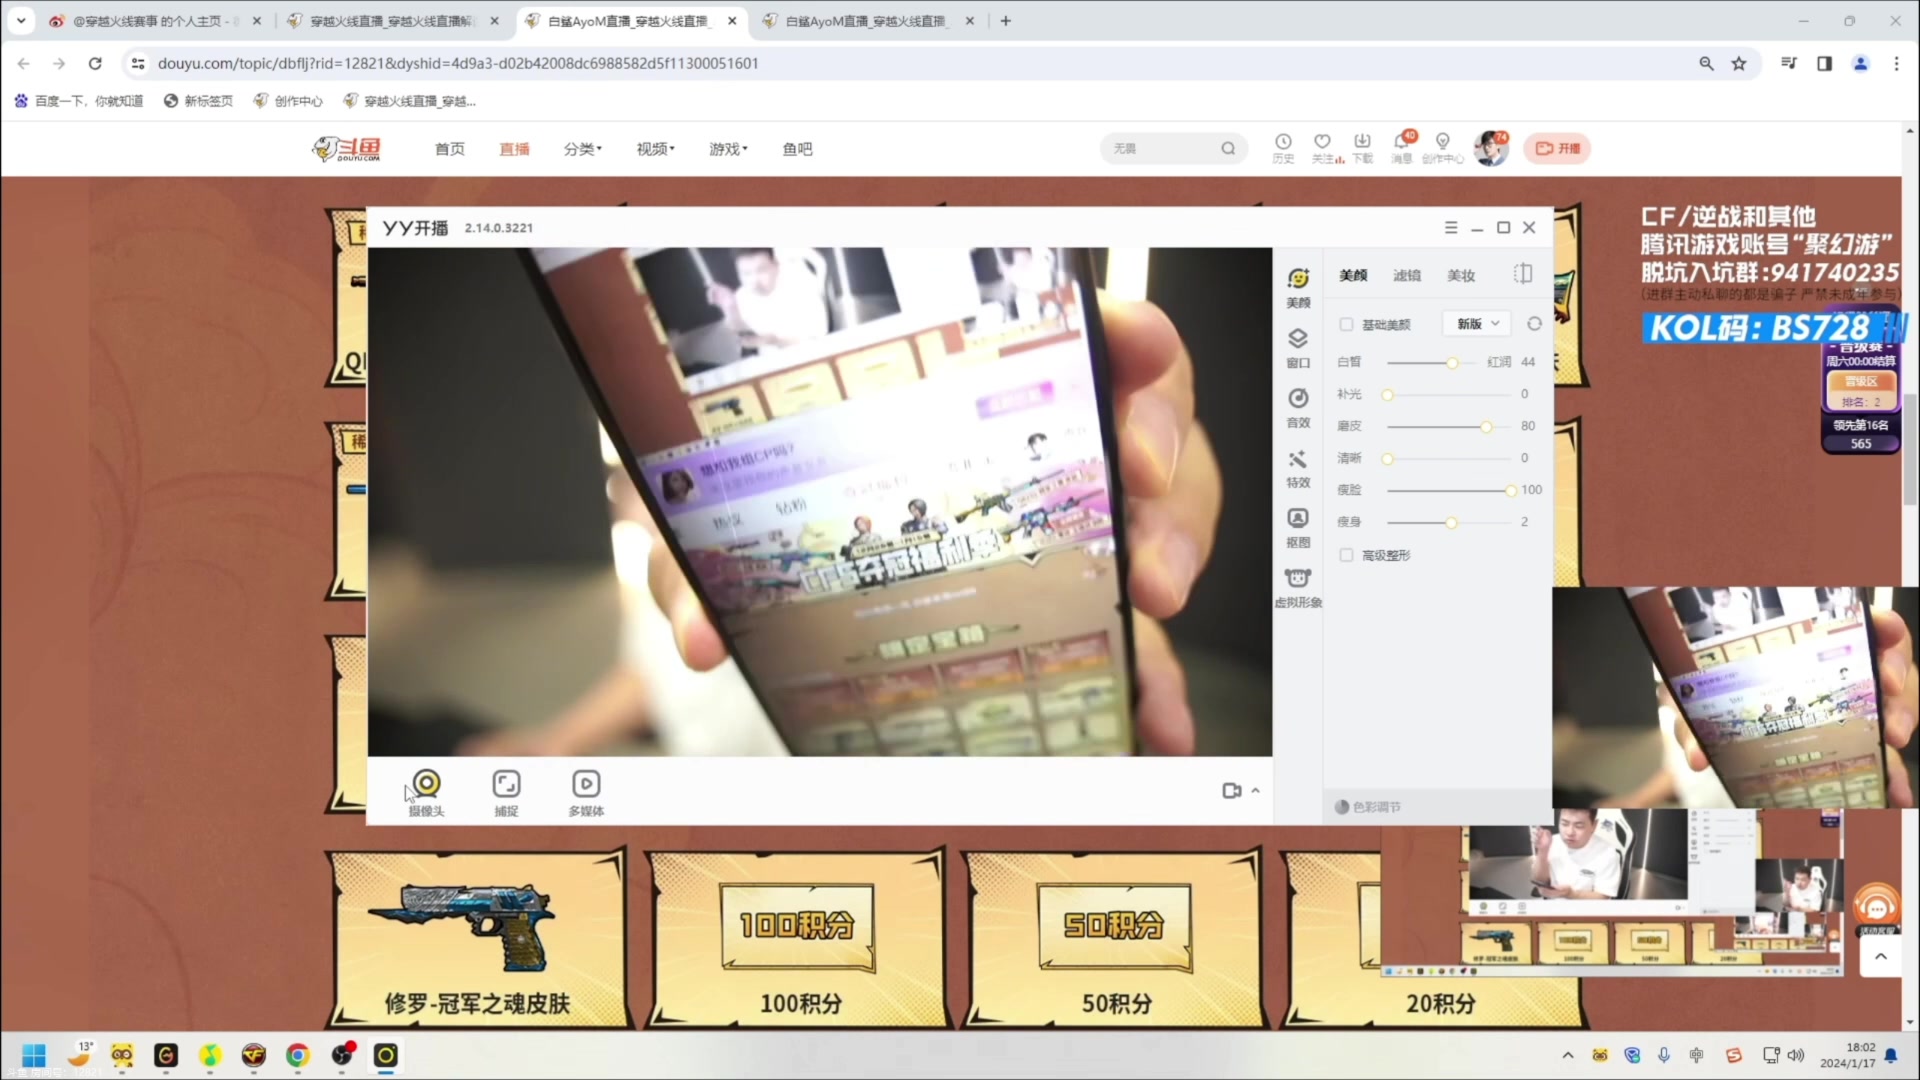Screen dimensions: 1920x1080
Task: Reload the page in Chrome
Action: (x=95, y=63)
